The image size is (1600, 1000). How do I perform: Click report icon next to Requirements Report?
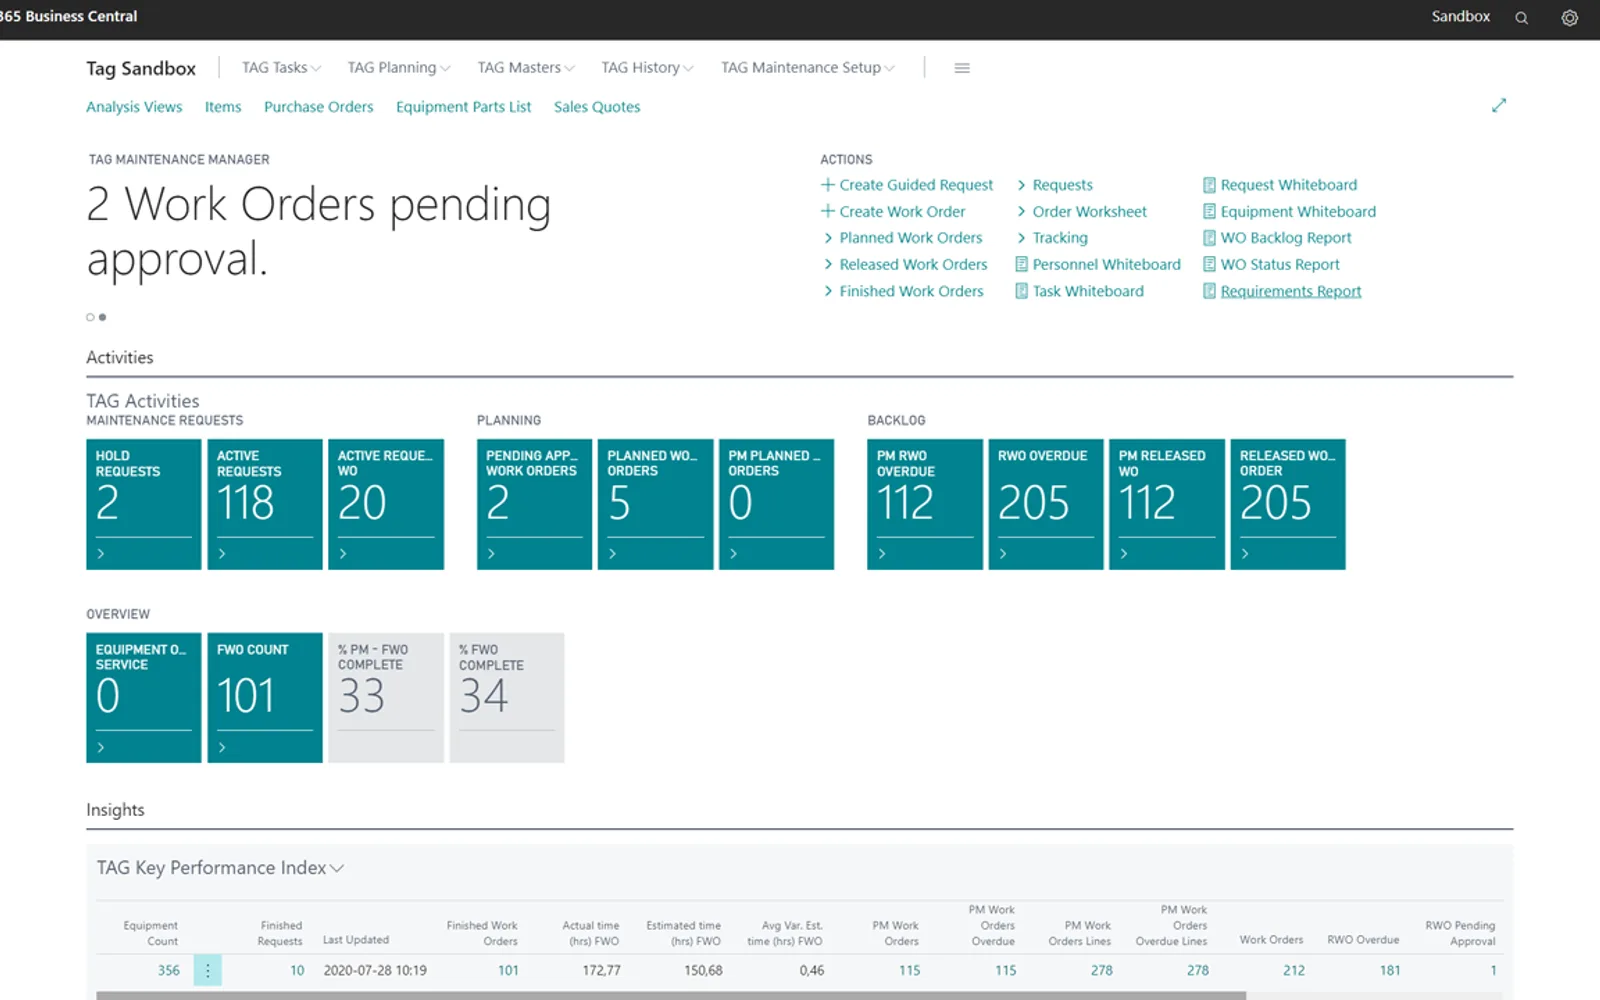coord(1209,291)
